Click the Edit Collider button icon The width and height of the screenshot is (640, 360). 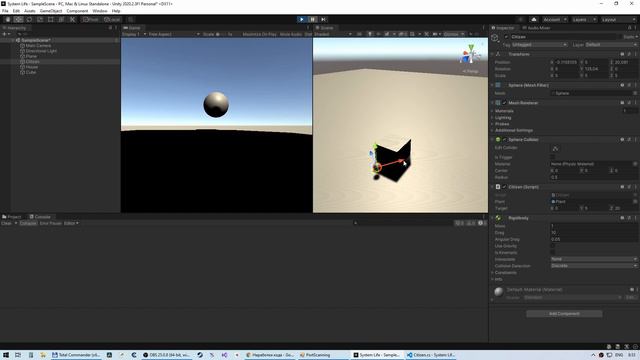pos(555,148)
